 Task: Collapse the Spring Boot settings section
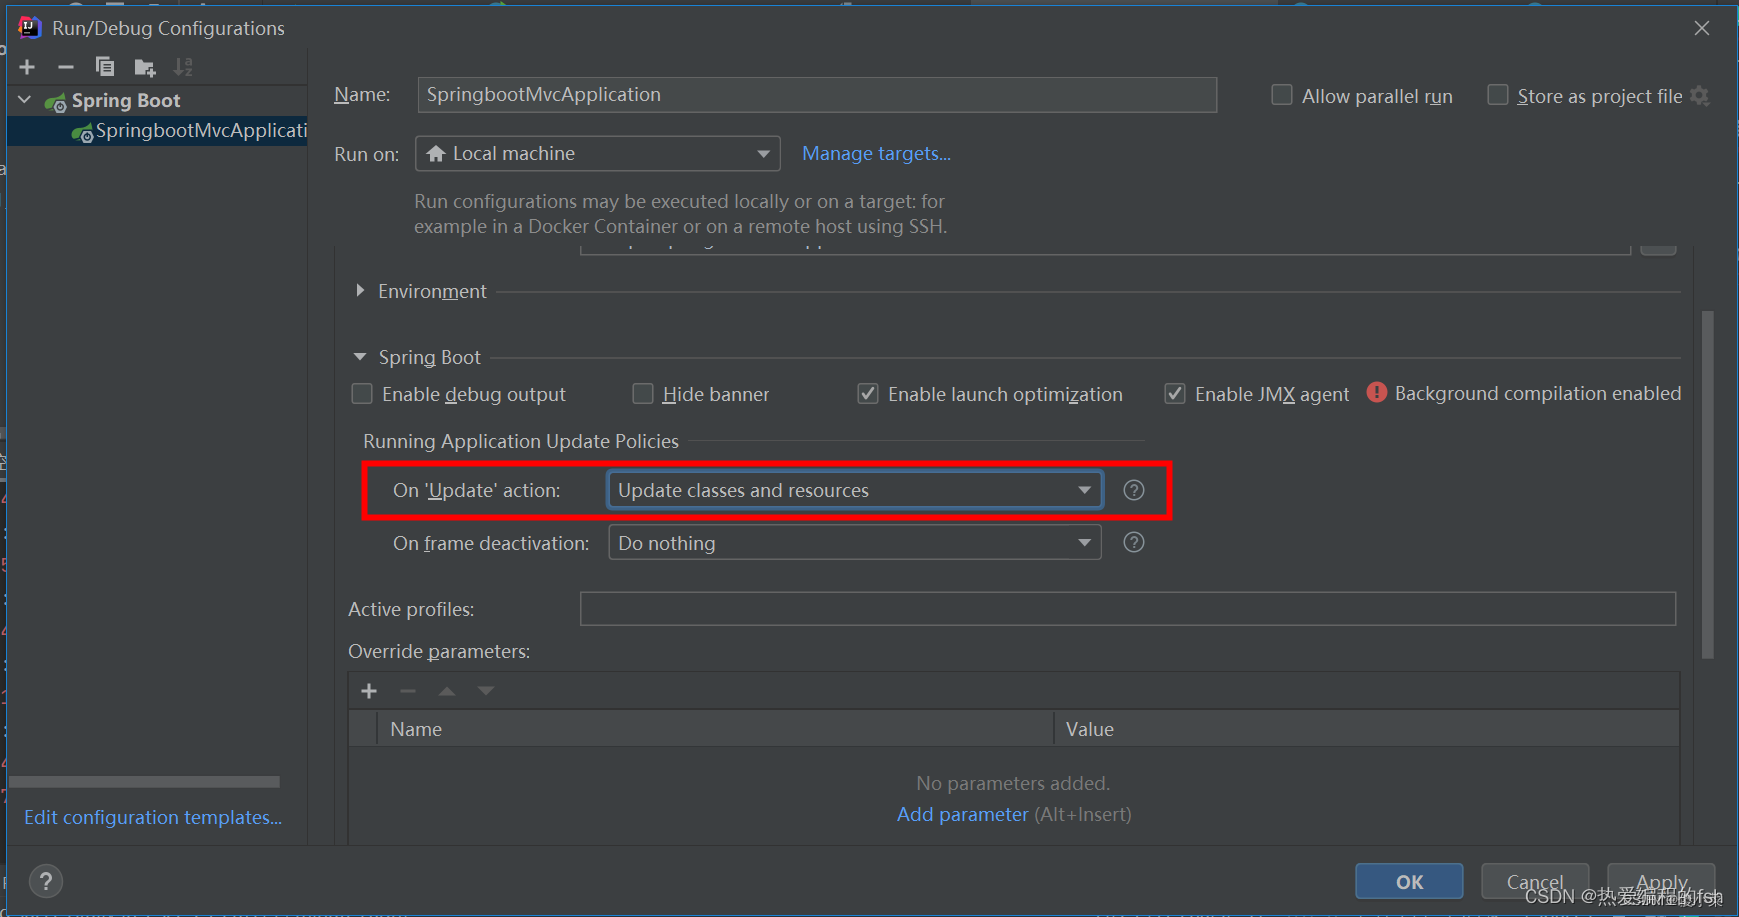point(360,357)
